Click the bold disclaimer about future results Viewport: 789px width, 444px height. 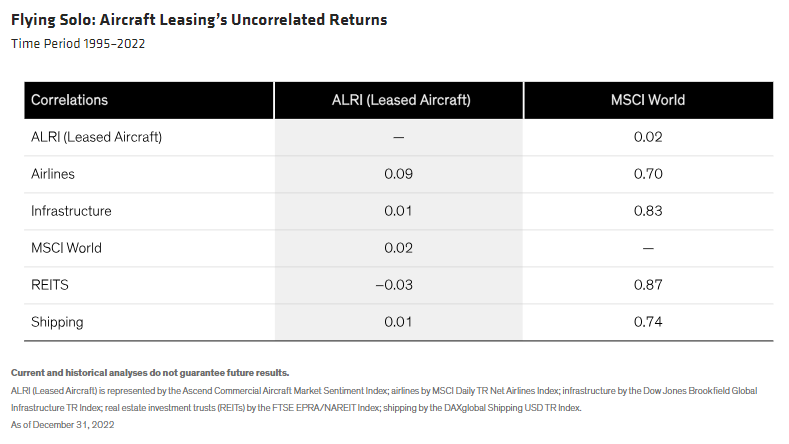(x=150, y=372)
